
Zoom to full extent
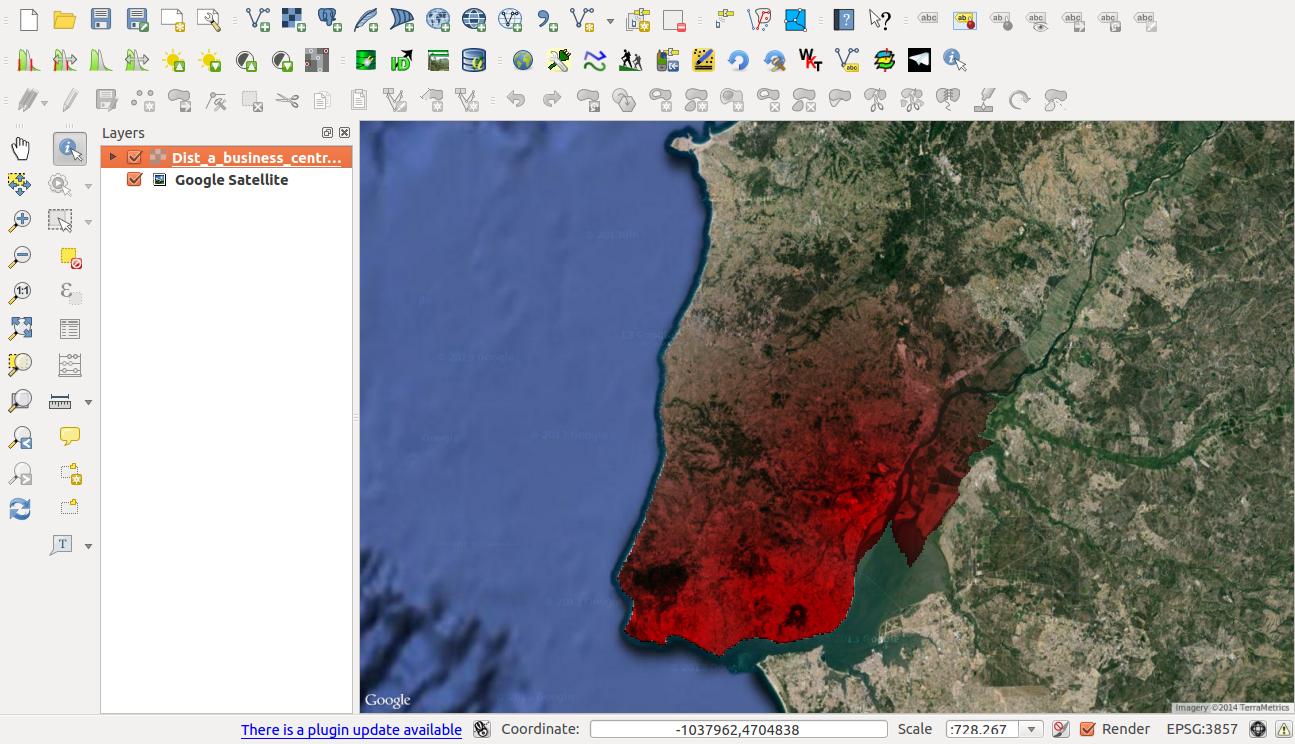pos(19,329)
